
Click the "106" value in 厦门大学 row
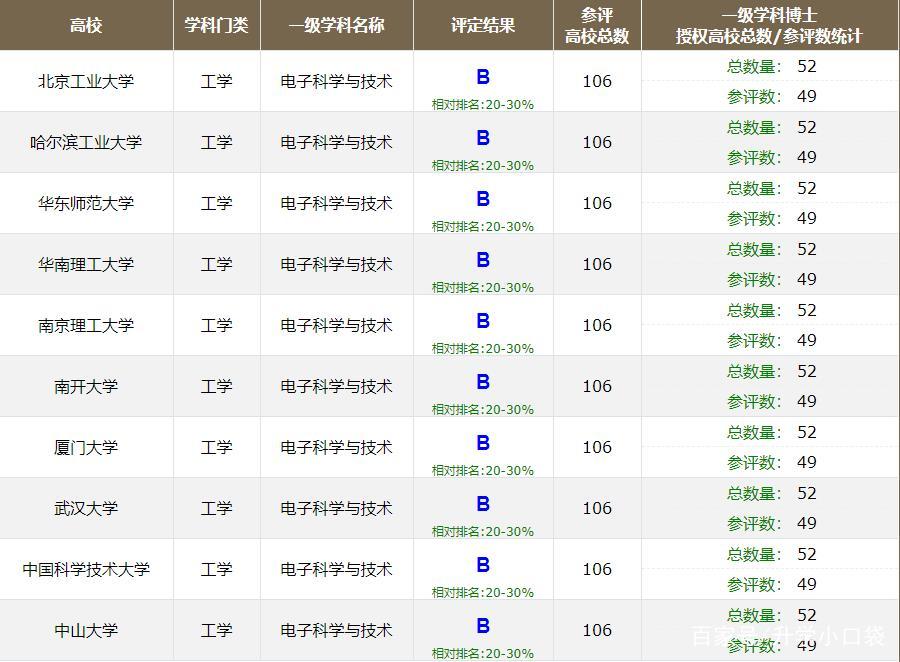pyautogui.click(x=597, y=447)
